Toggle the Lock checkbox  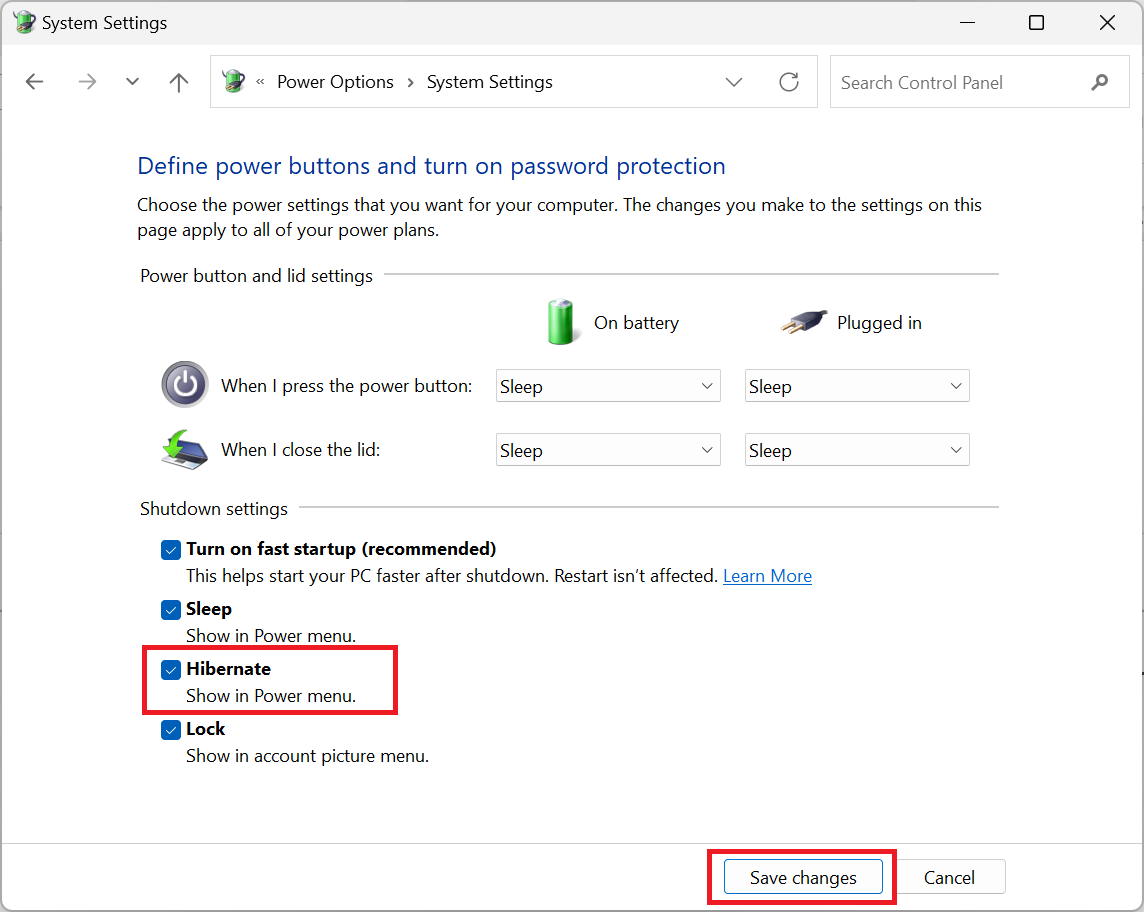tap(171, 730)
